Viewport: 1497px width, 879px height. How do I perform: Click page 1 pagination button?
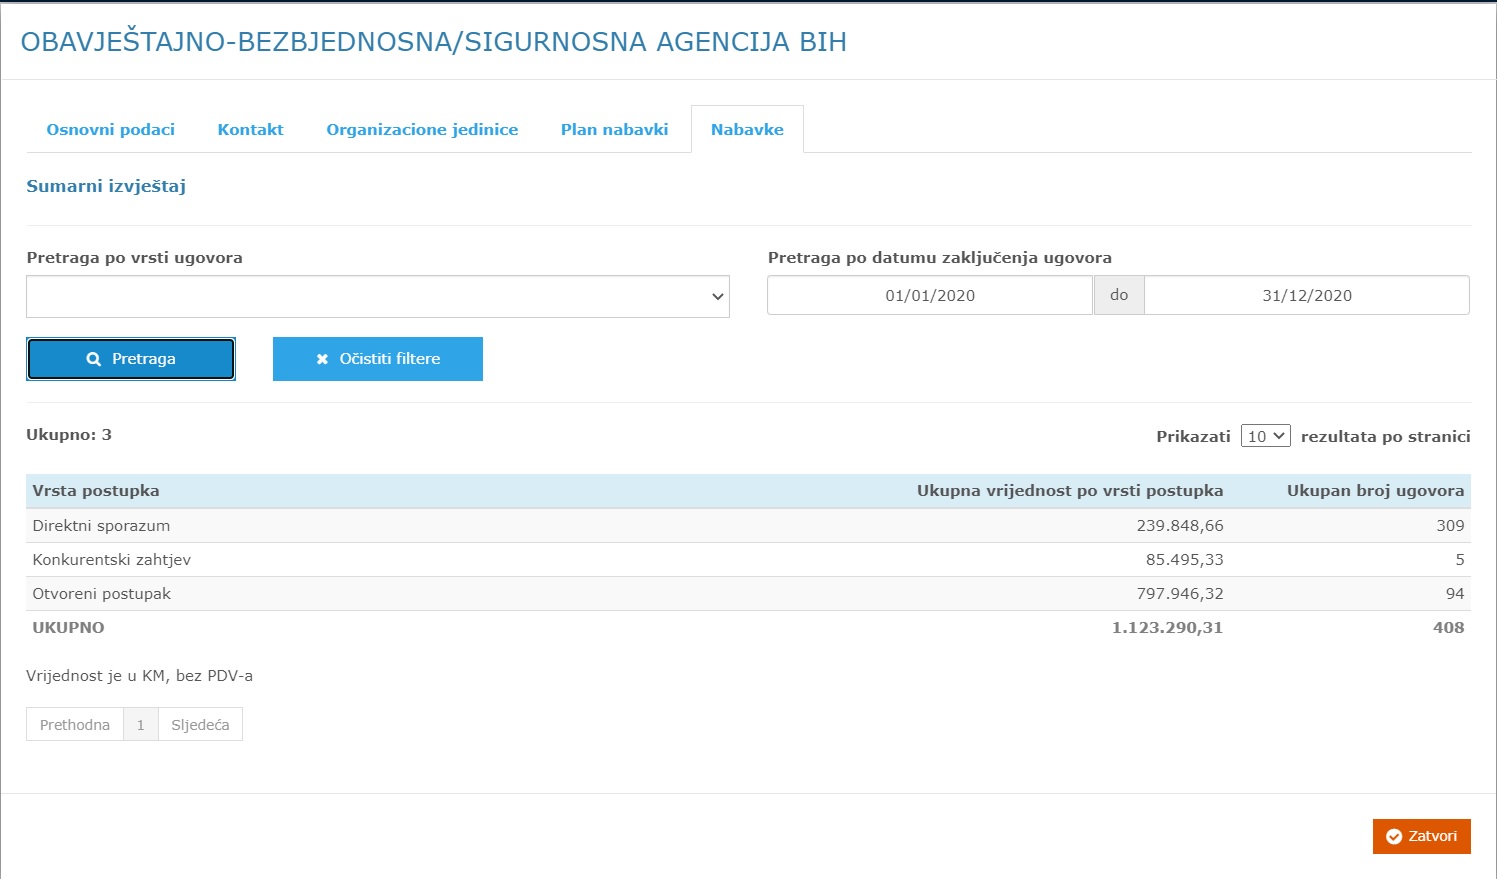141,725
